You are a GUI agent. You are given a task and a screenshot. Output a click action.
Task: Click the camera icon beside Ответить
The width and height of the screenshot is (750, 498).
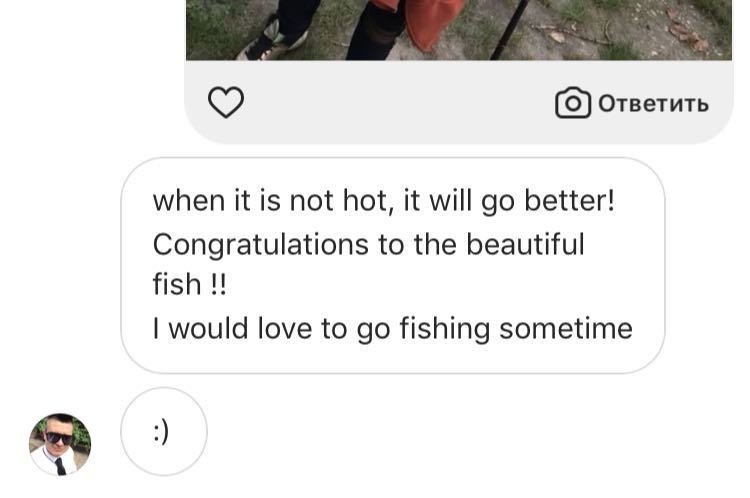point(573,103)
